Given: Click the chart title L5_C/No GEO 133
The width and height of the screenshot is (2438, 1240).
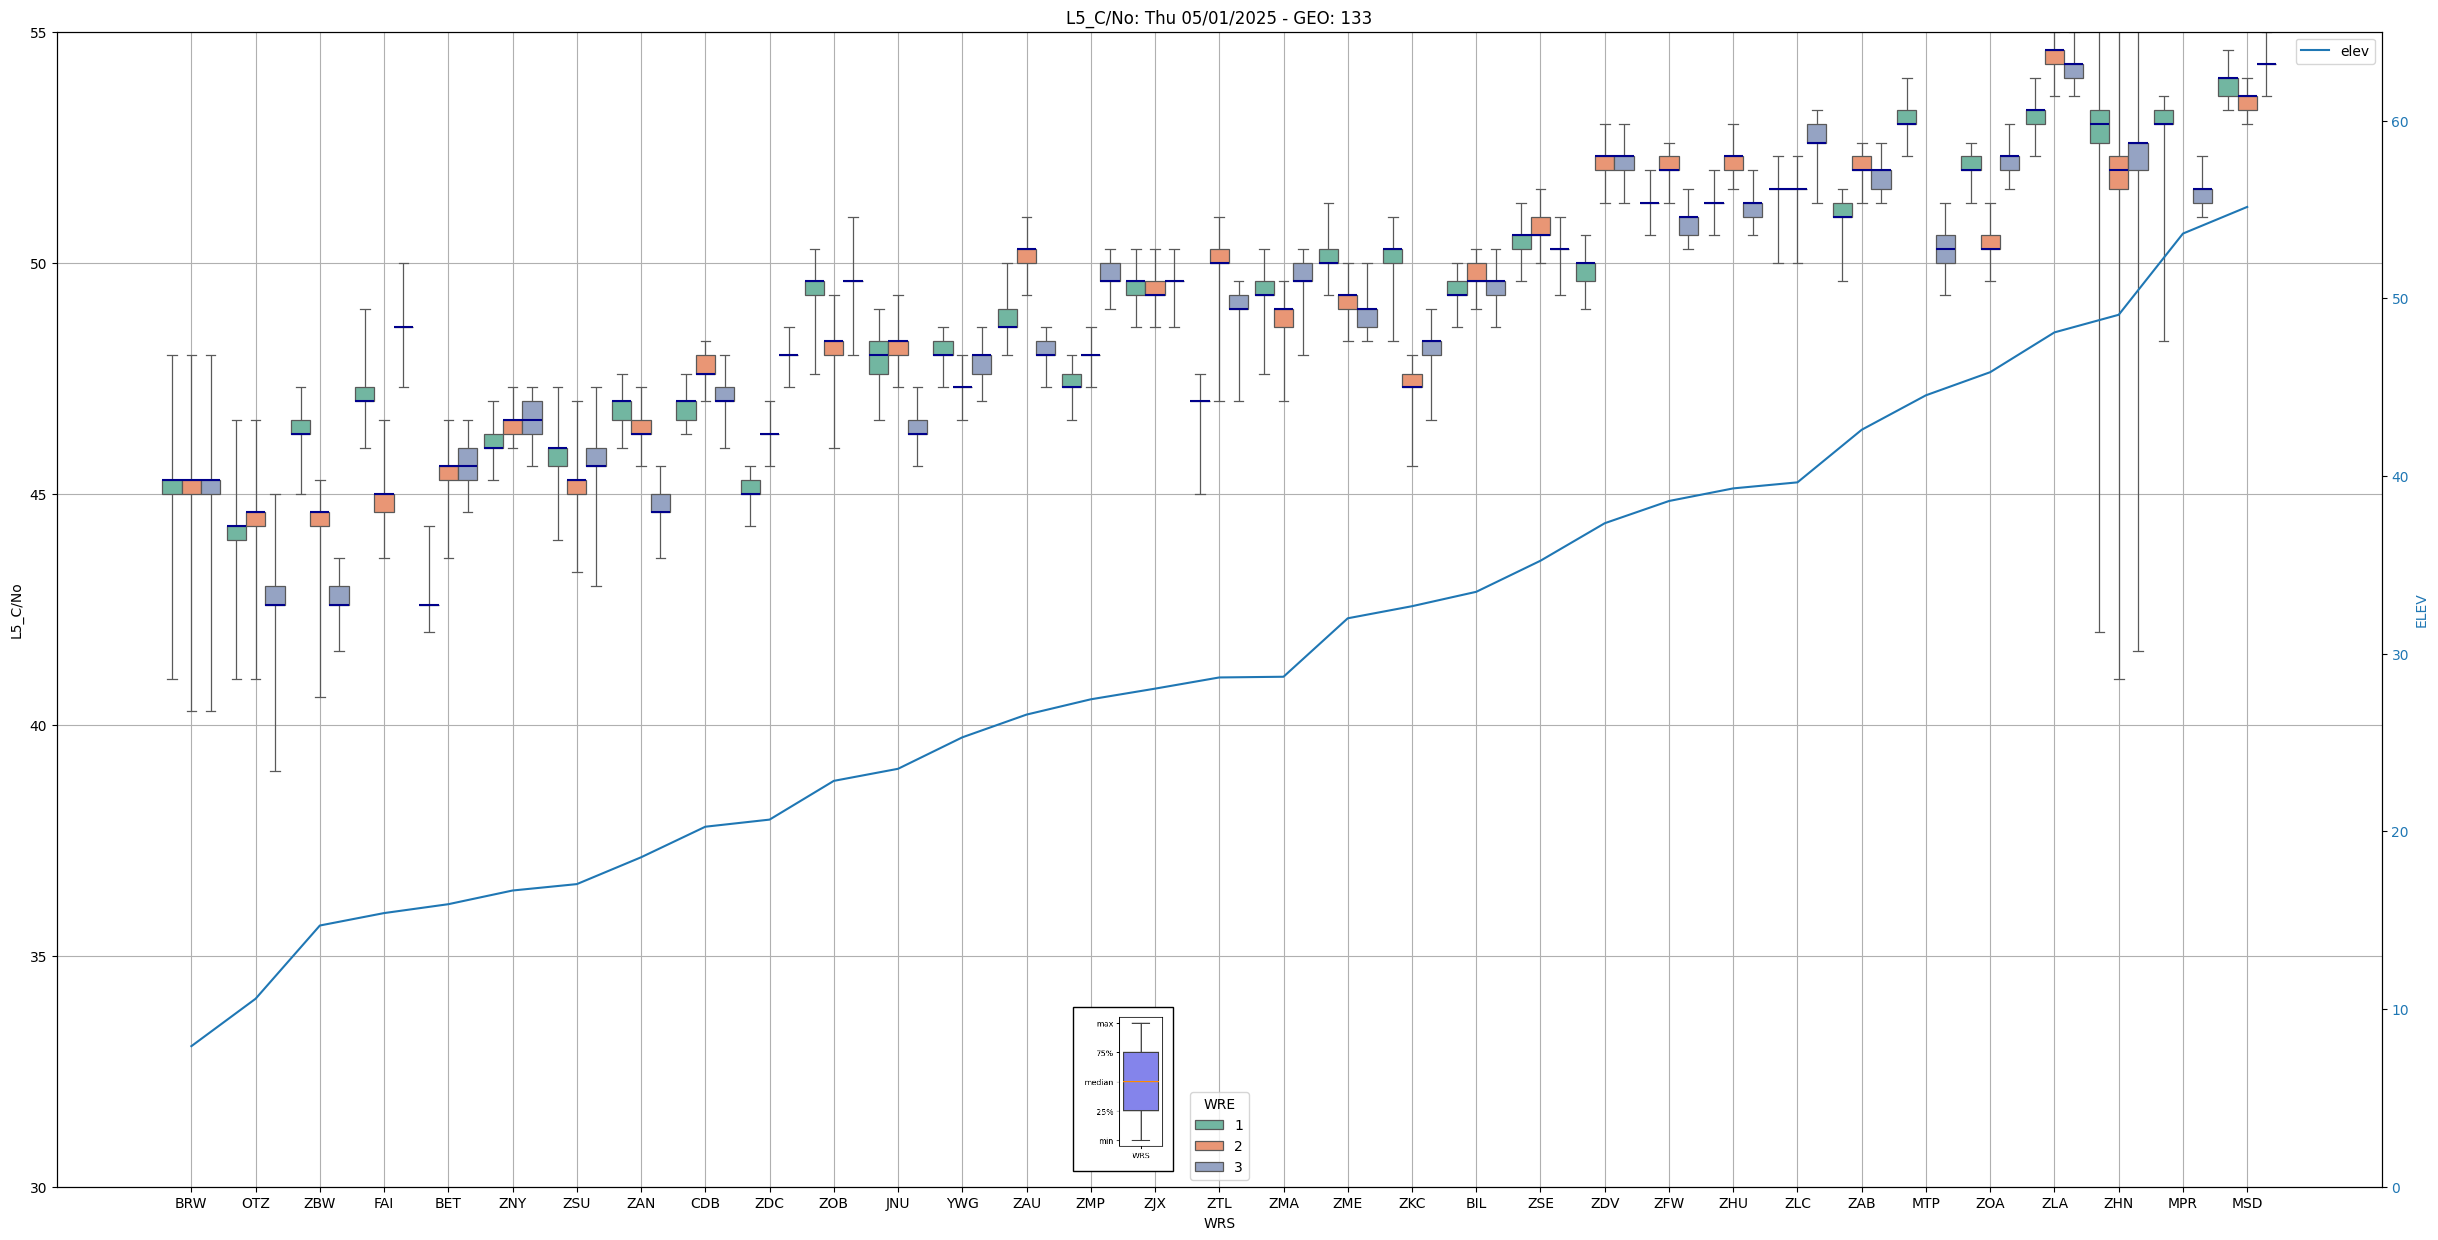Looking at the screenshot, I should (1218, 18).
